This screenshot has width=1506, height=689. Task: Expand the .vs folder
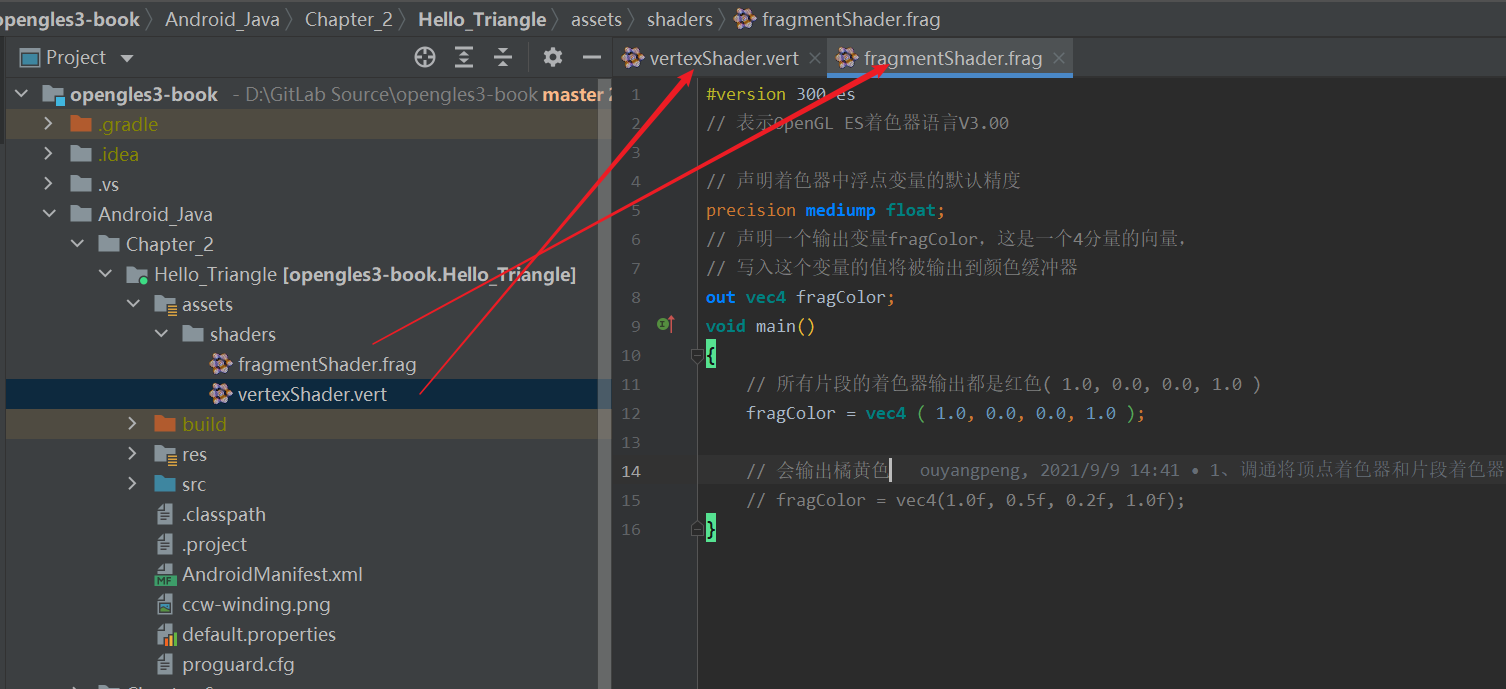pyautogui.click(x=48, y=184)
